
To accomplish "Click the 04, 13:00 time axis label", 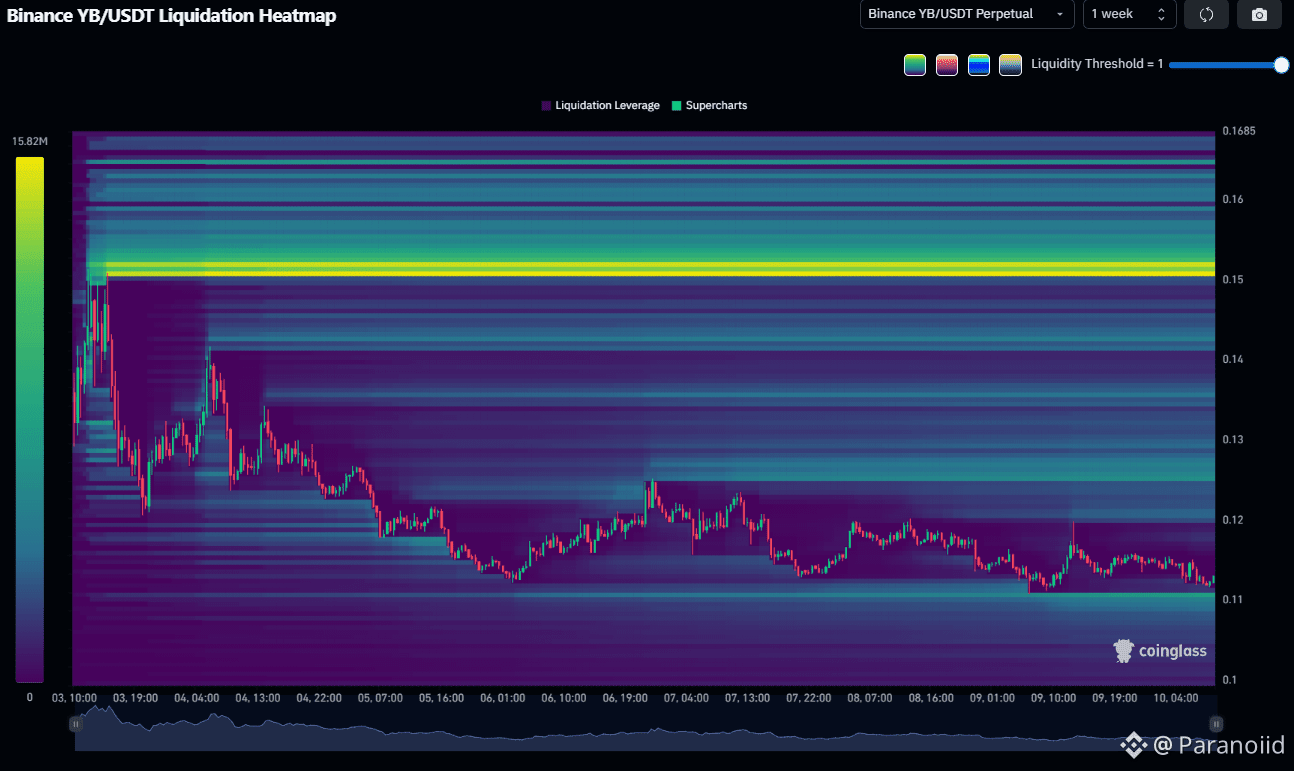I will (x=257, y=697).
